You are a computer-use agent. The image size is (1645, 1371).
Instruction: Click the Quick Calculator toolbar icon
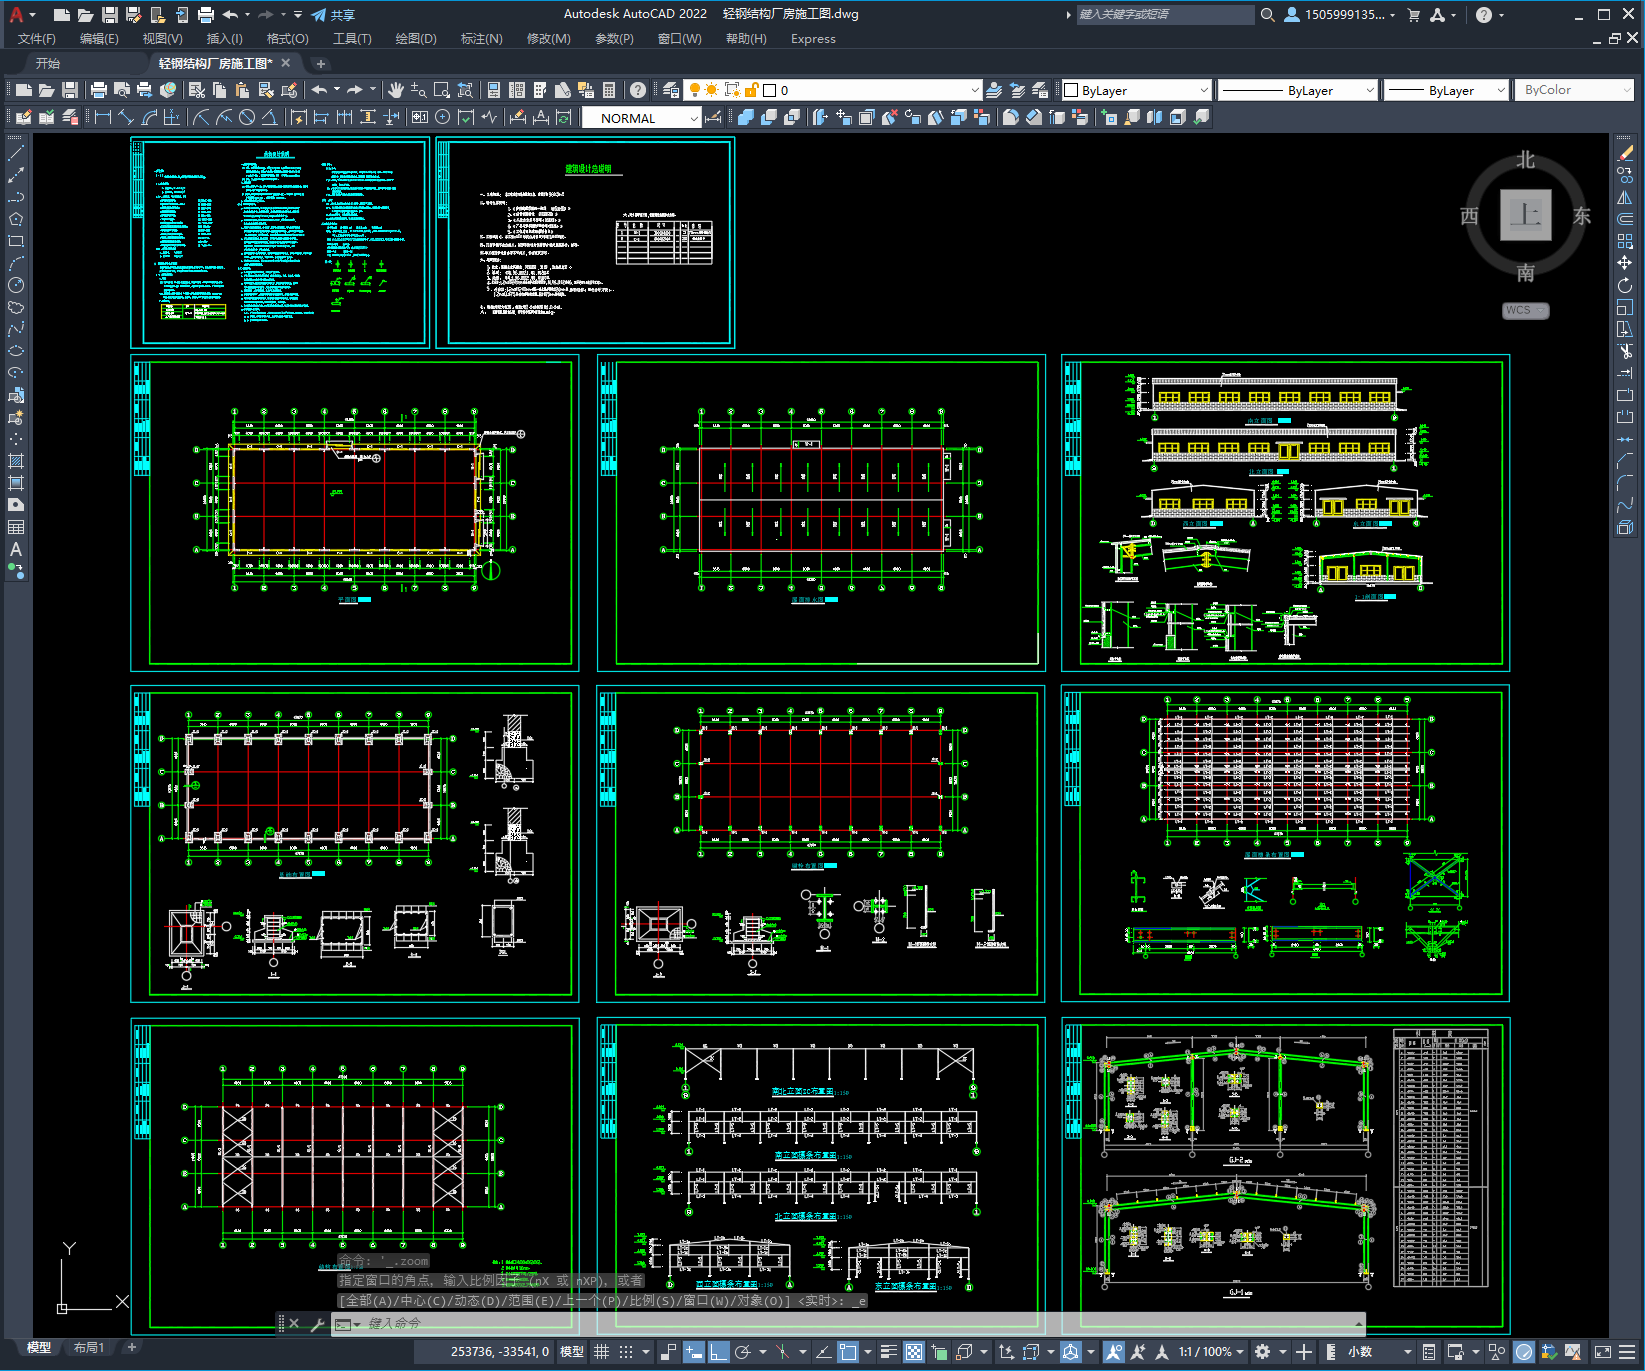[x=609, y=90]
